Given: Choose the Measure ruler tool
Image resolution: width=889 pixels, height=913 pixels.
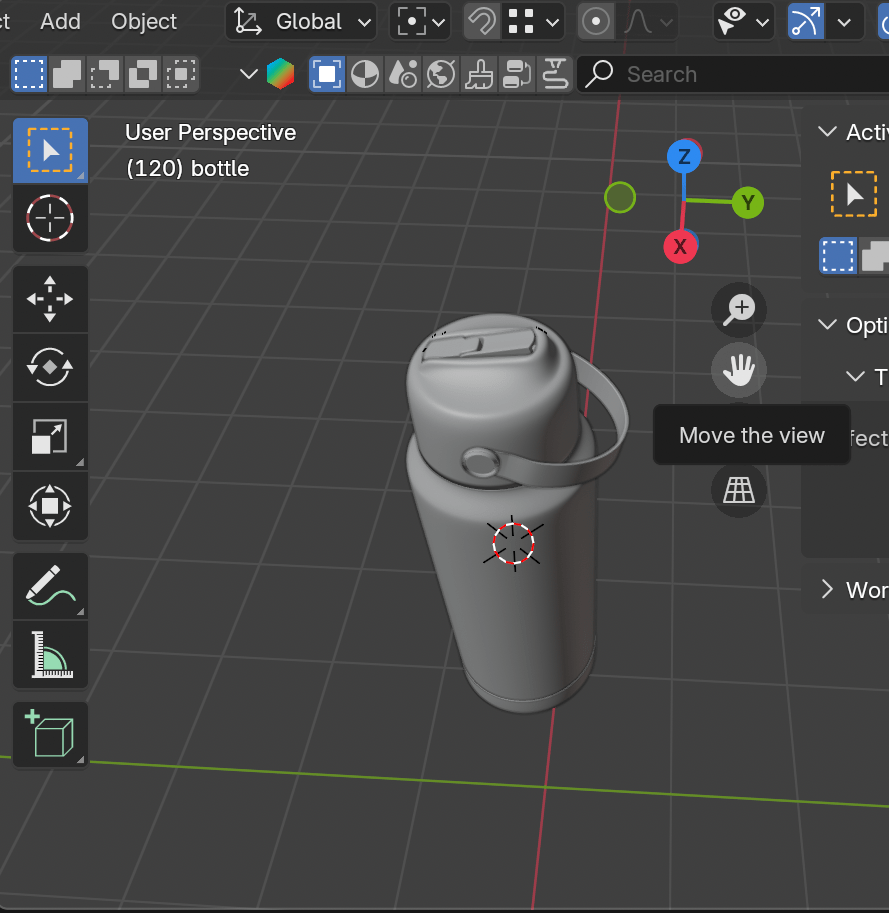Looking at the screenshot, I should (x=50, y=654).
